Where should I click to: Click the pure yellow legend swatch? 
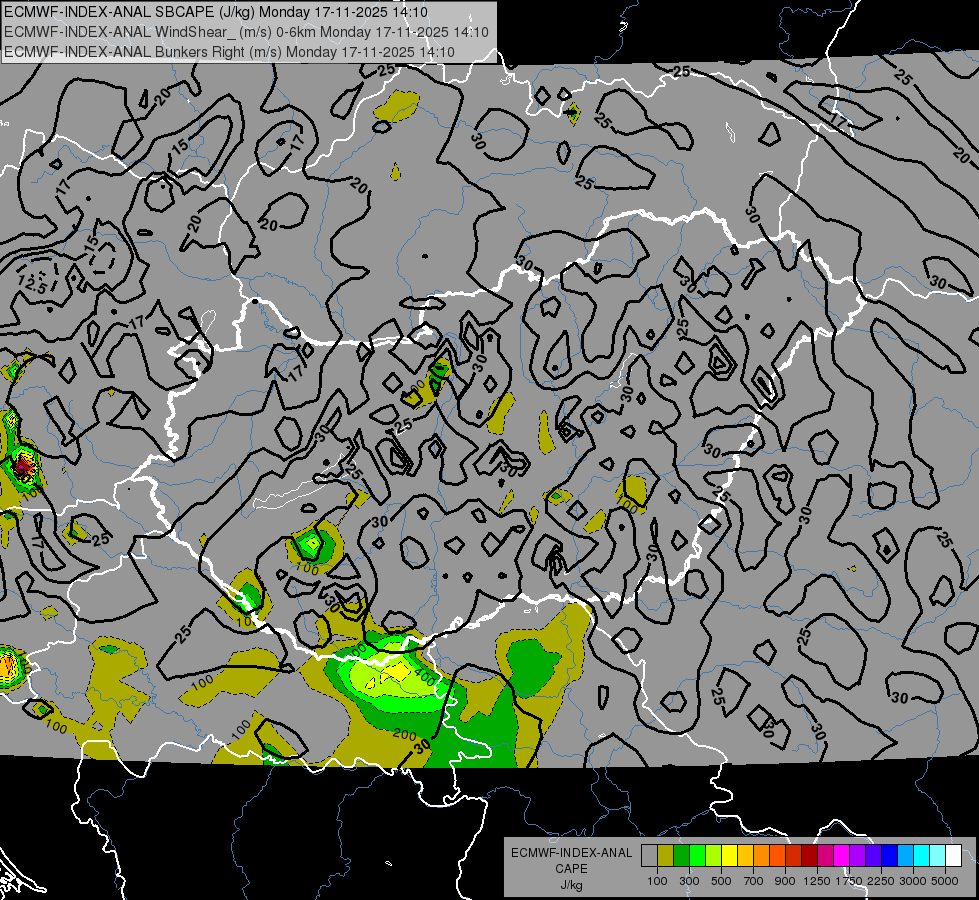point(729,856)
